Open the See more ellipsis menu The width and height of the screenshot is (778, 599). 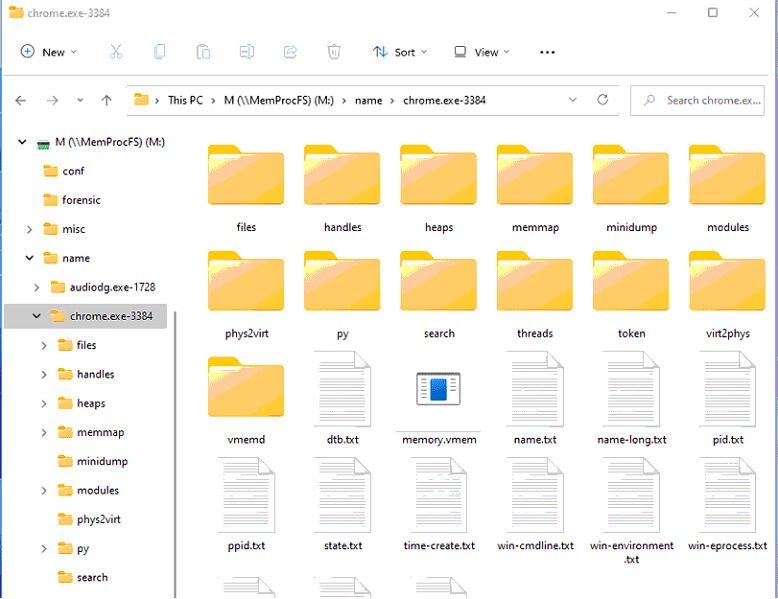point(547,52)
